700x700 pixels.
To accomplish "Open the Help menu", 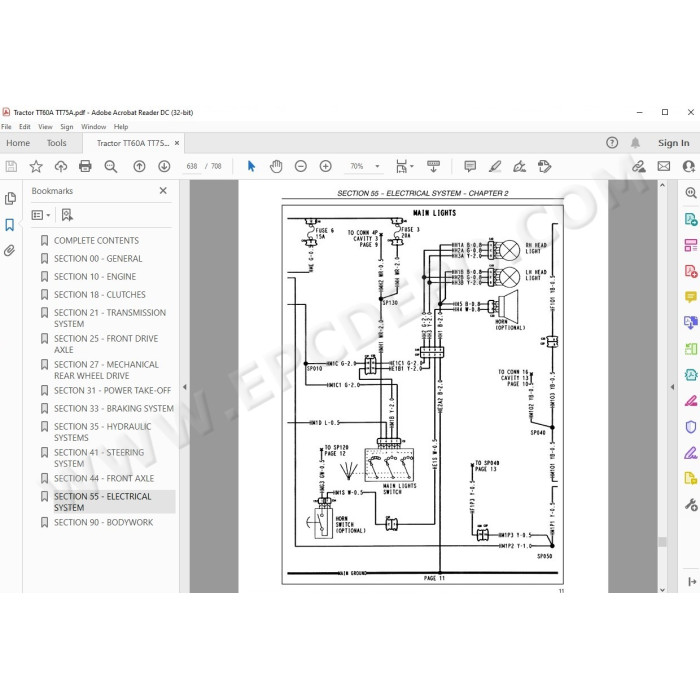I will [x=121, y=127].
